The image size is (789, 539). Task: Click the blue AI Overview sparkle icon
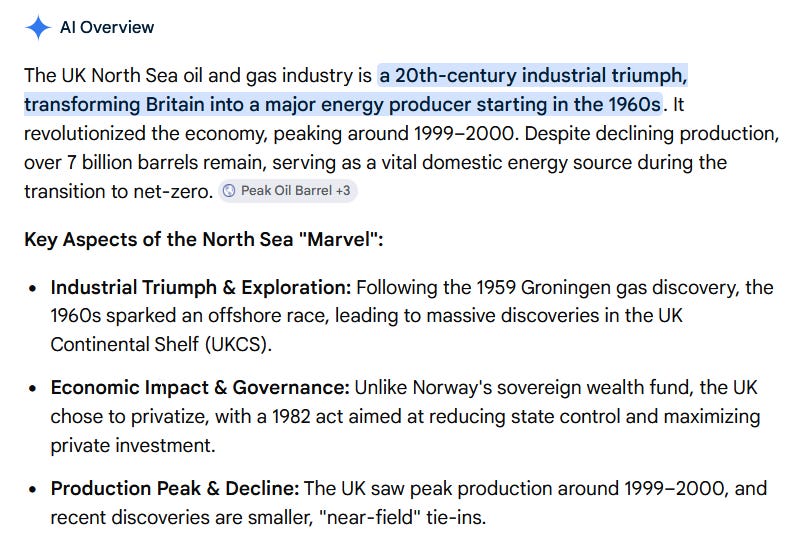tap(38, 27)
